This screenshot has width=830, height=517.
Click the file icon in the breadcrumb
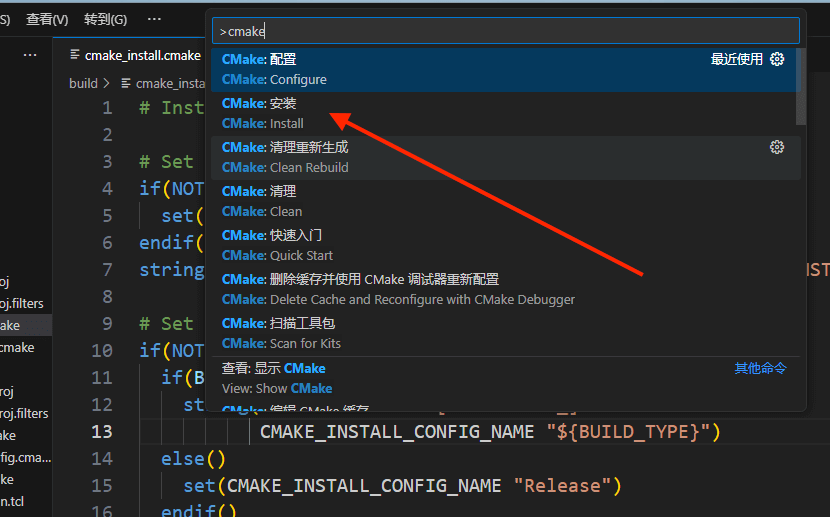click(x=126, y=84)
